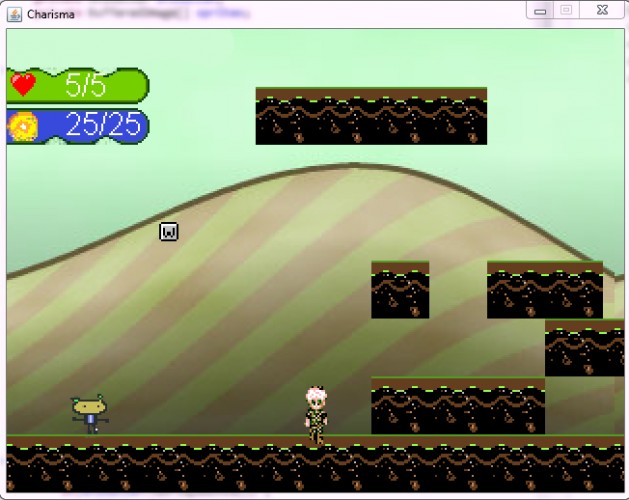This screenshot has height=500, width=629.
Task: Click the small square dirt block
Action: click(400, 289)
